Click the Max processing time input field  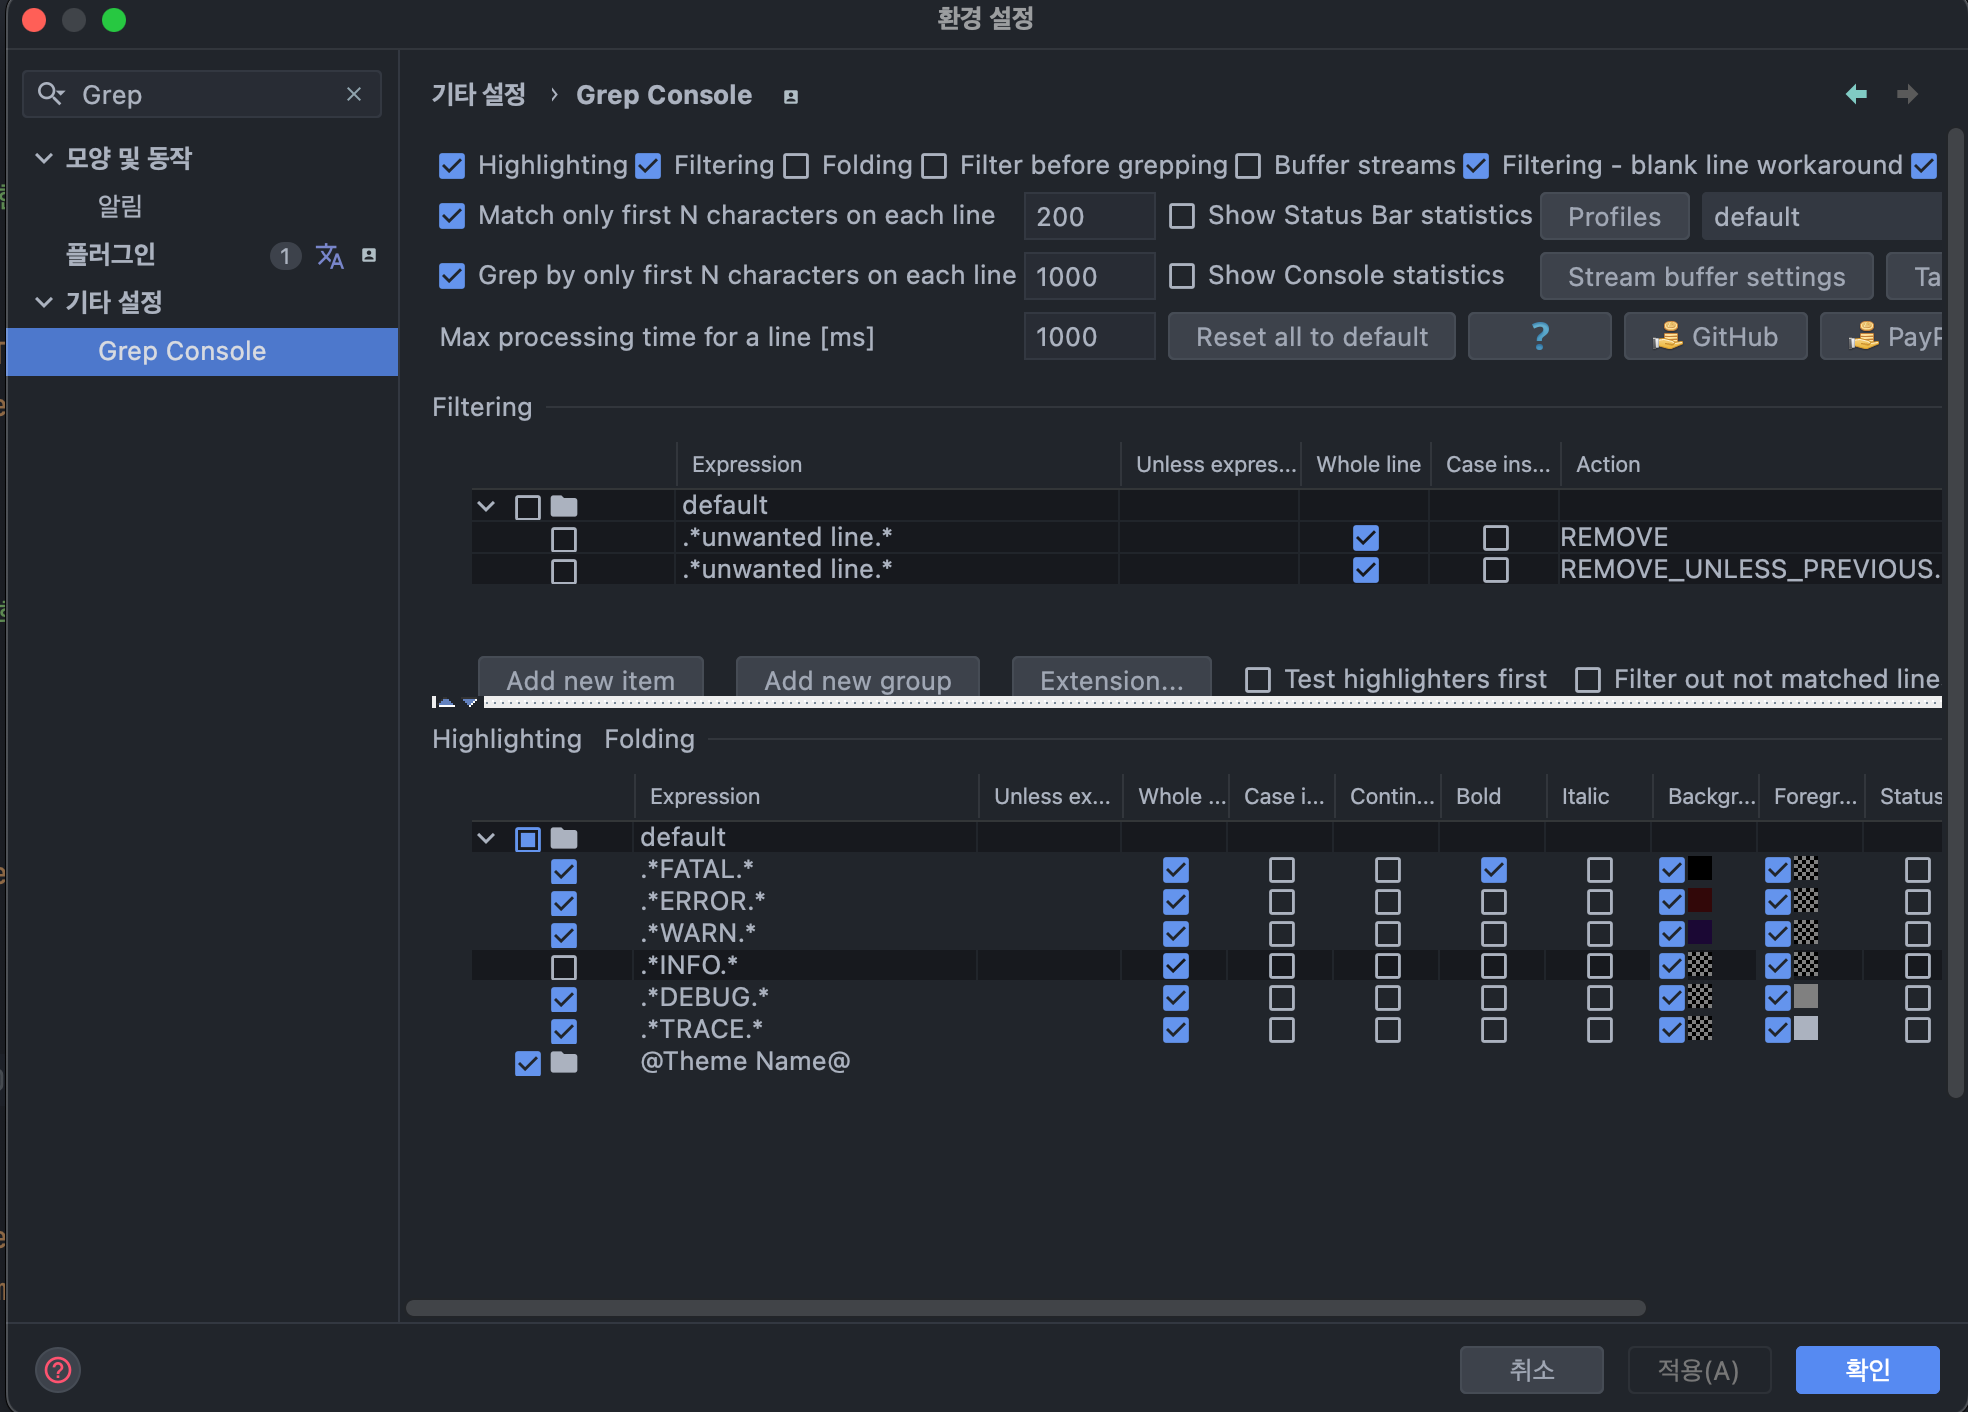pyautogui.click(x=1088, y=337)
